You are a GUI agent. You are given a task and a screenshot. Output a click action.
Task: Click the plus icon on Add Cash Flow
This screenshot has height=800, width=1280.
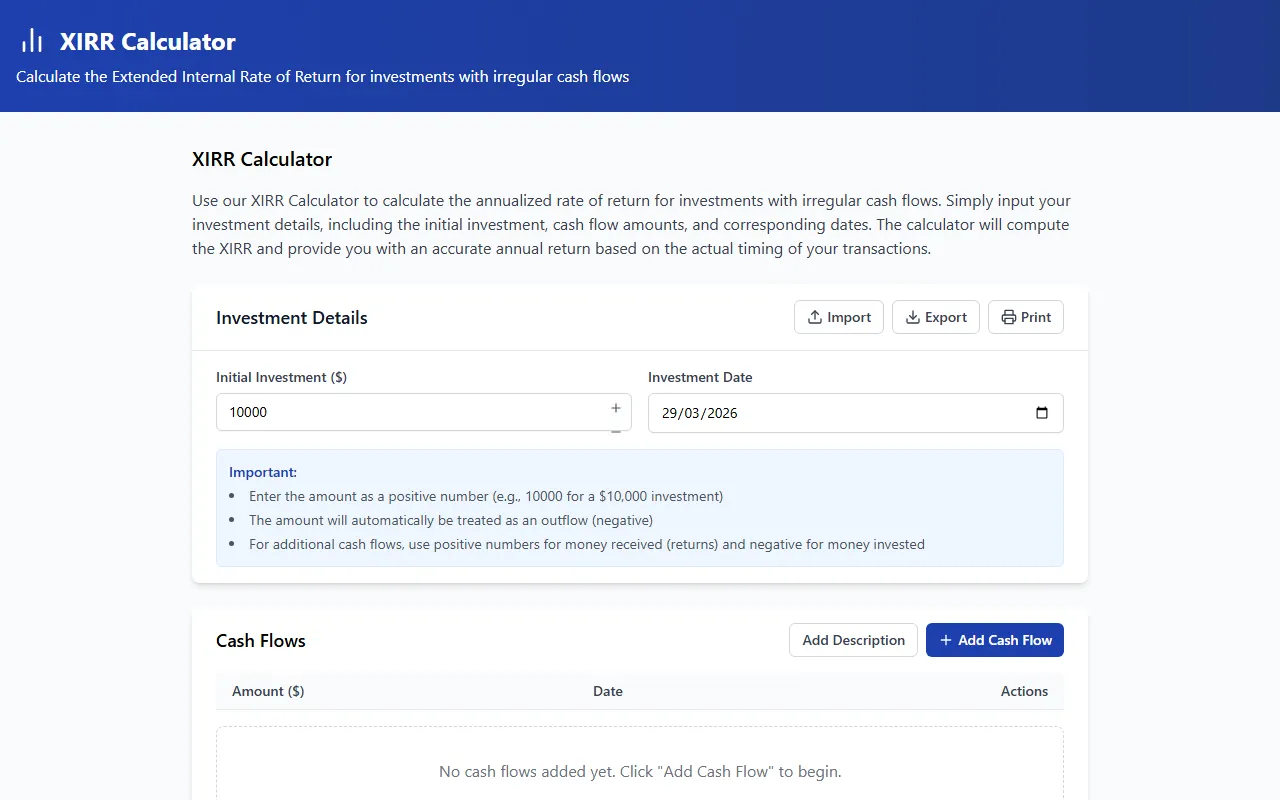click(945, 640)
